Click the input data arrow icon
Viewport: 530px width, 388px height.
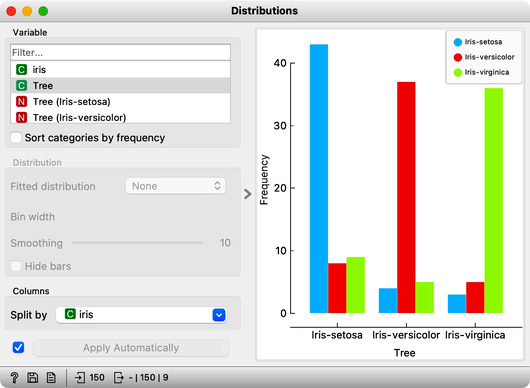[x=80, y=377]
